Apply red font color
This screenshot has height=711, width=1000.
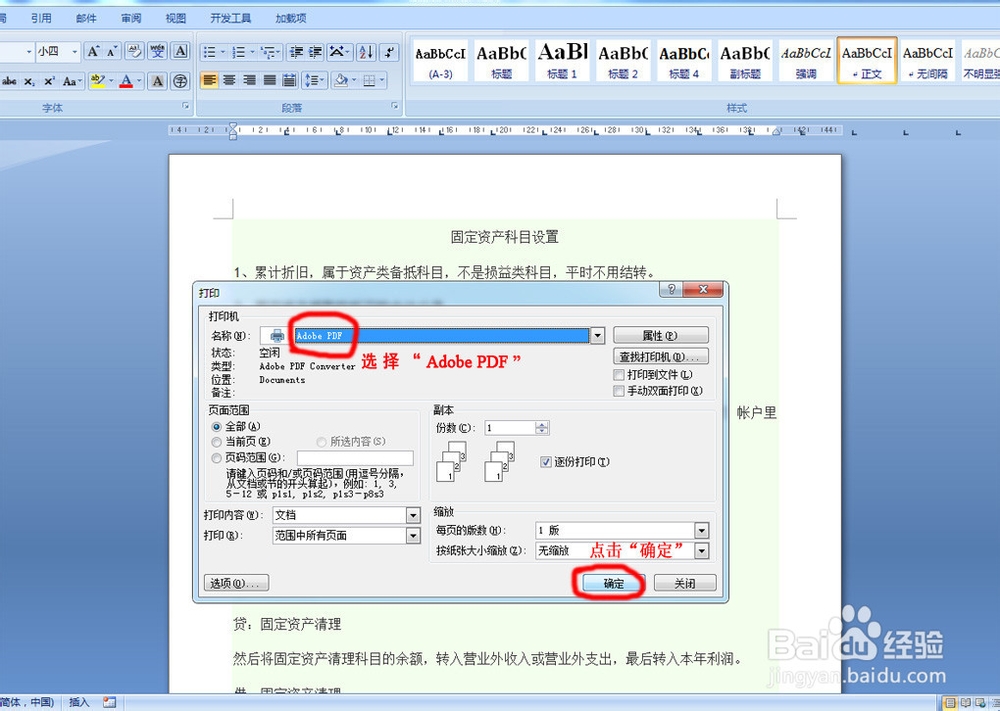click(x=126, y=81)
